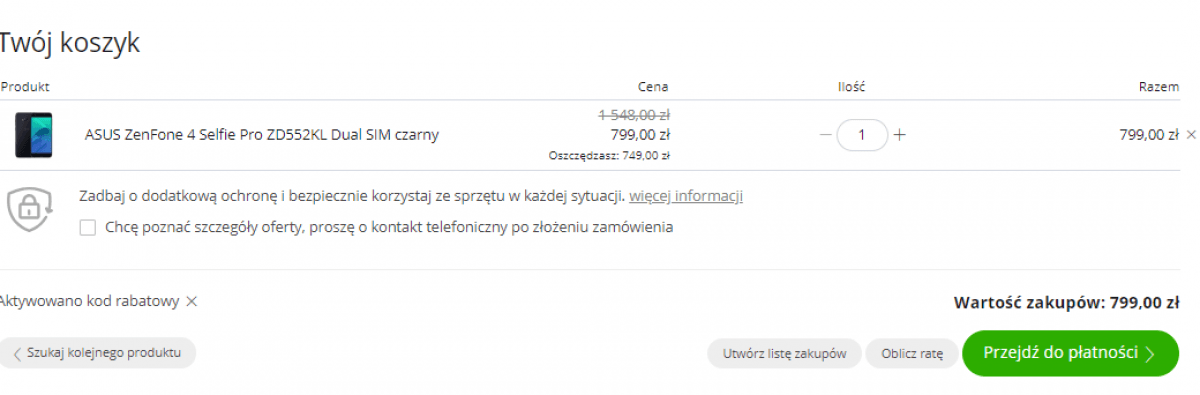Remove ASUS ZenFone from the cart
Screen dimensions: 1200x395
click(1190, 134)
